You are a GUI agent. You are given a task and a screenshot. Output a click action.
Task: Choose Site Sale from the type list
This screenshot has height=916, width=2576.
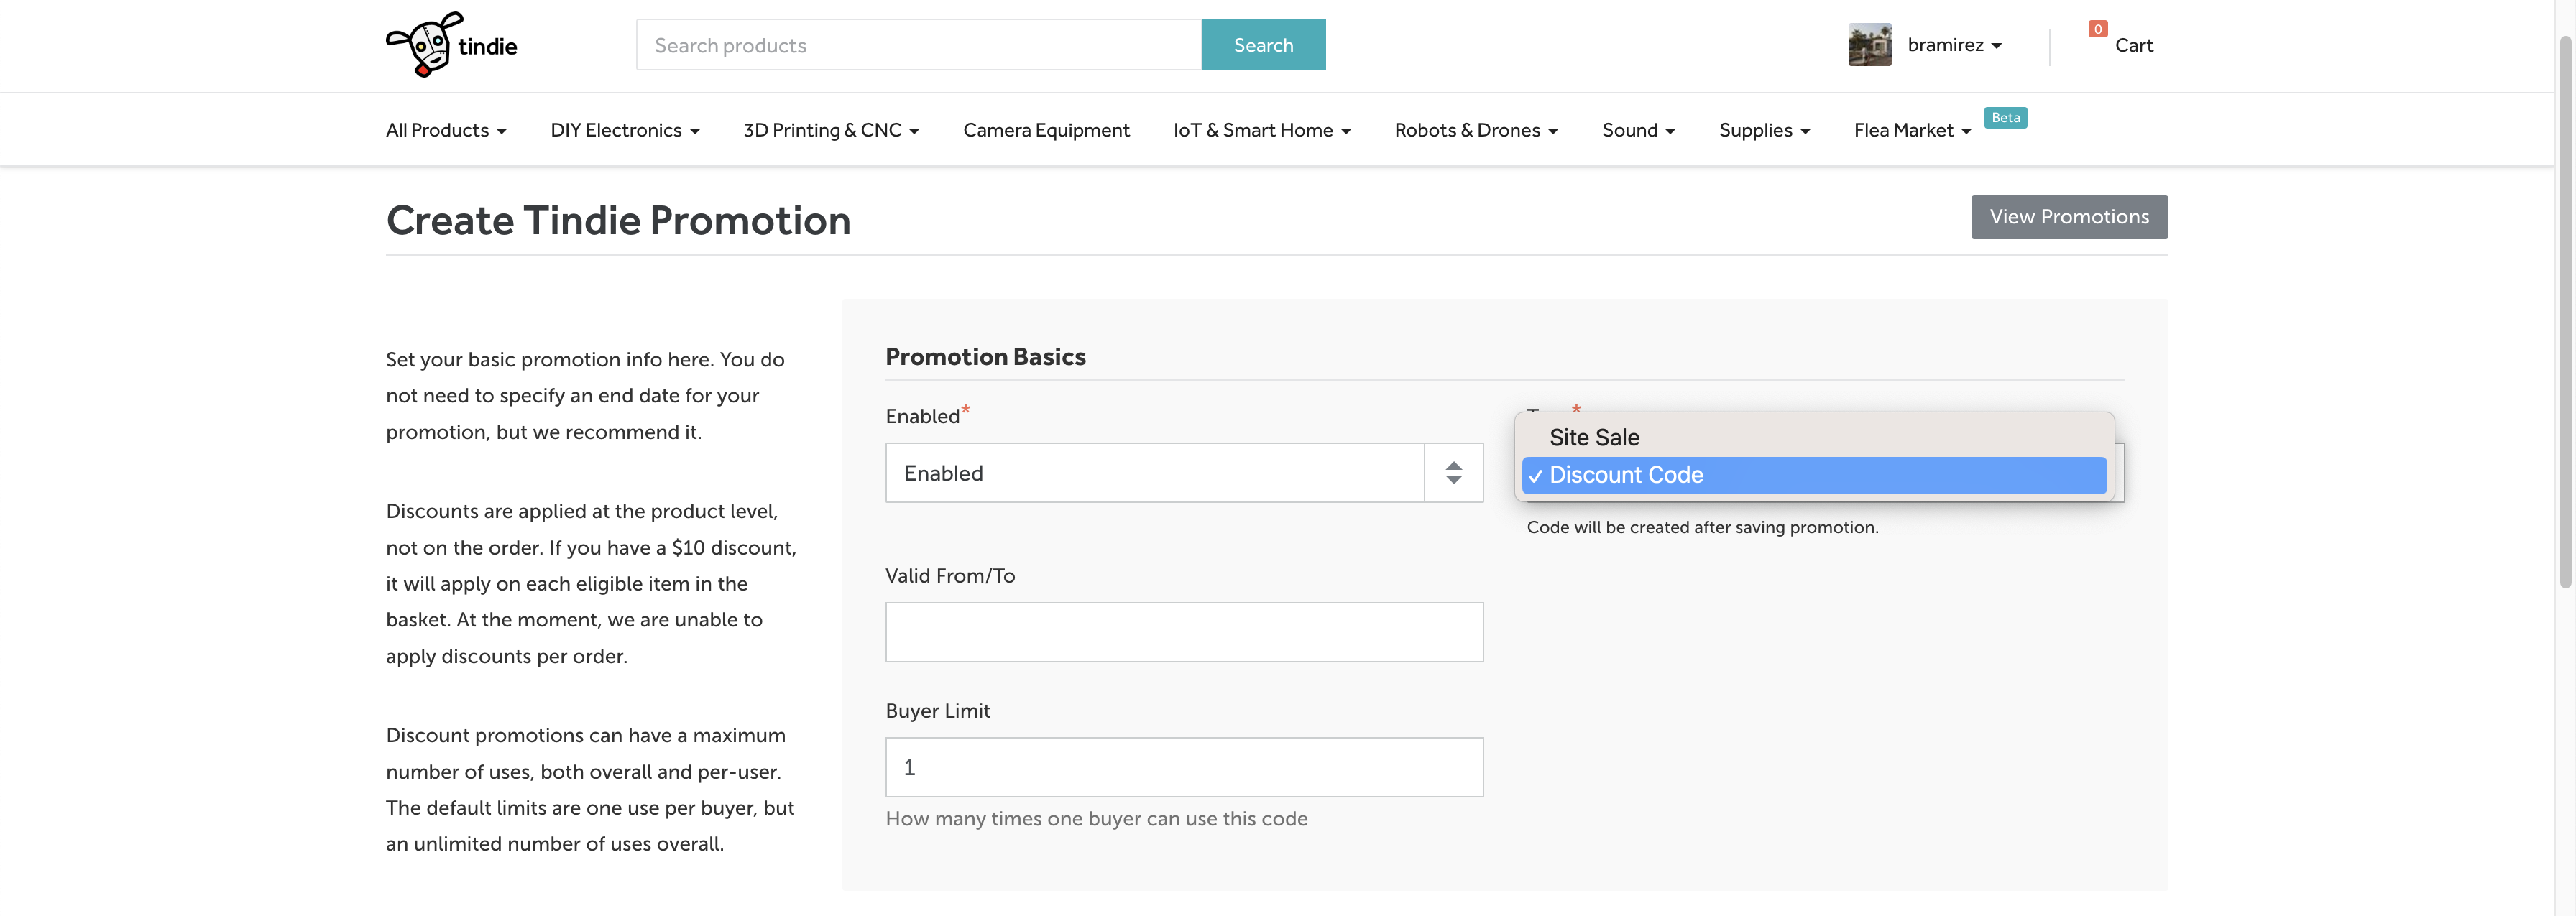(1594, 438)
